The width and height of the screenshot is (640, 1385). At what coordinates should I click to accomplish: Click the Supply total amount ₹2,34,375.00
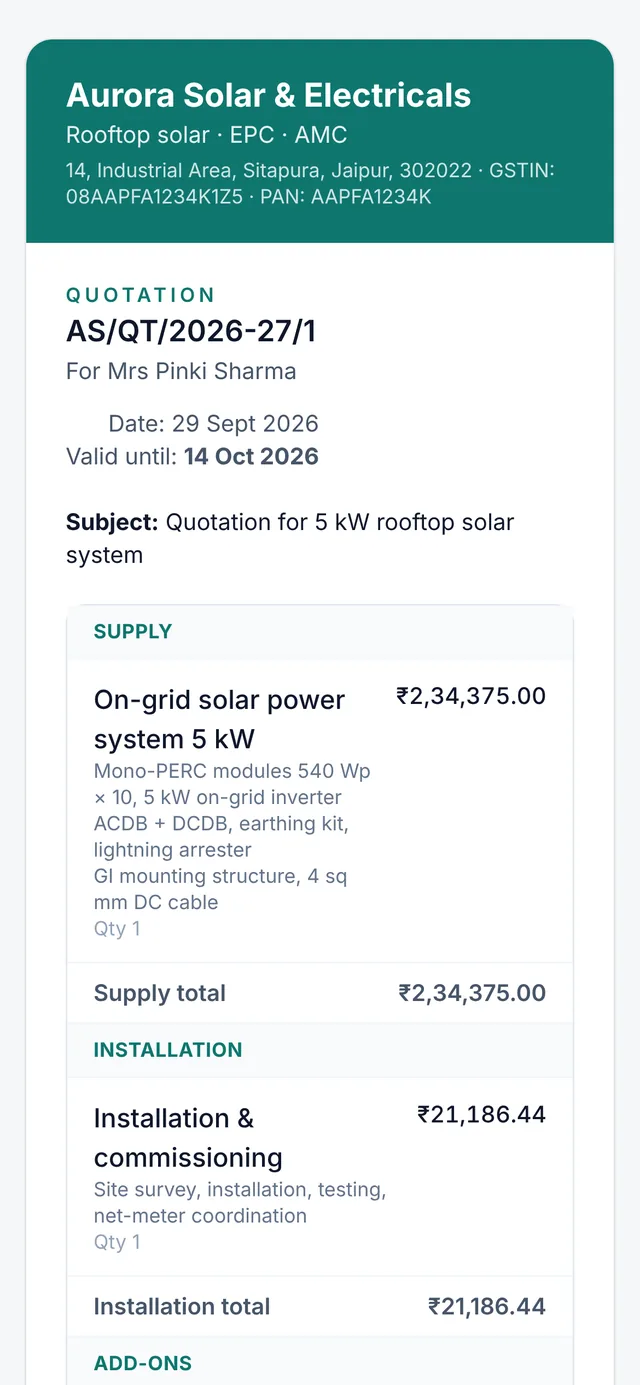(x=472, y=993)
